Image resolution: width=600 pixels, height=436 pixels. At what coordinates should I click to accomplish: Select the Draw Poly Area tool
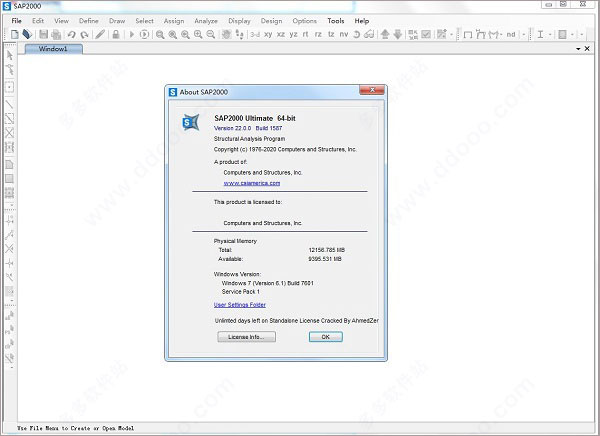pos(10,165)
